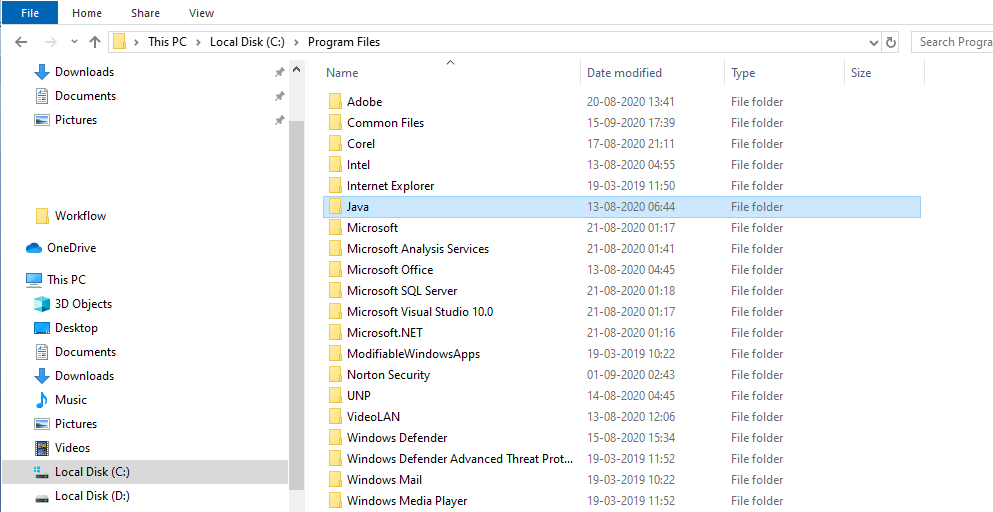
Task: Select the Norton Security folder icon
Action: pyautogui.click(x=335, y=374)
